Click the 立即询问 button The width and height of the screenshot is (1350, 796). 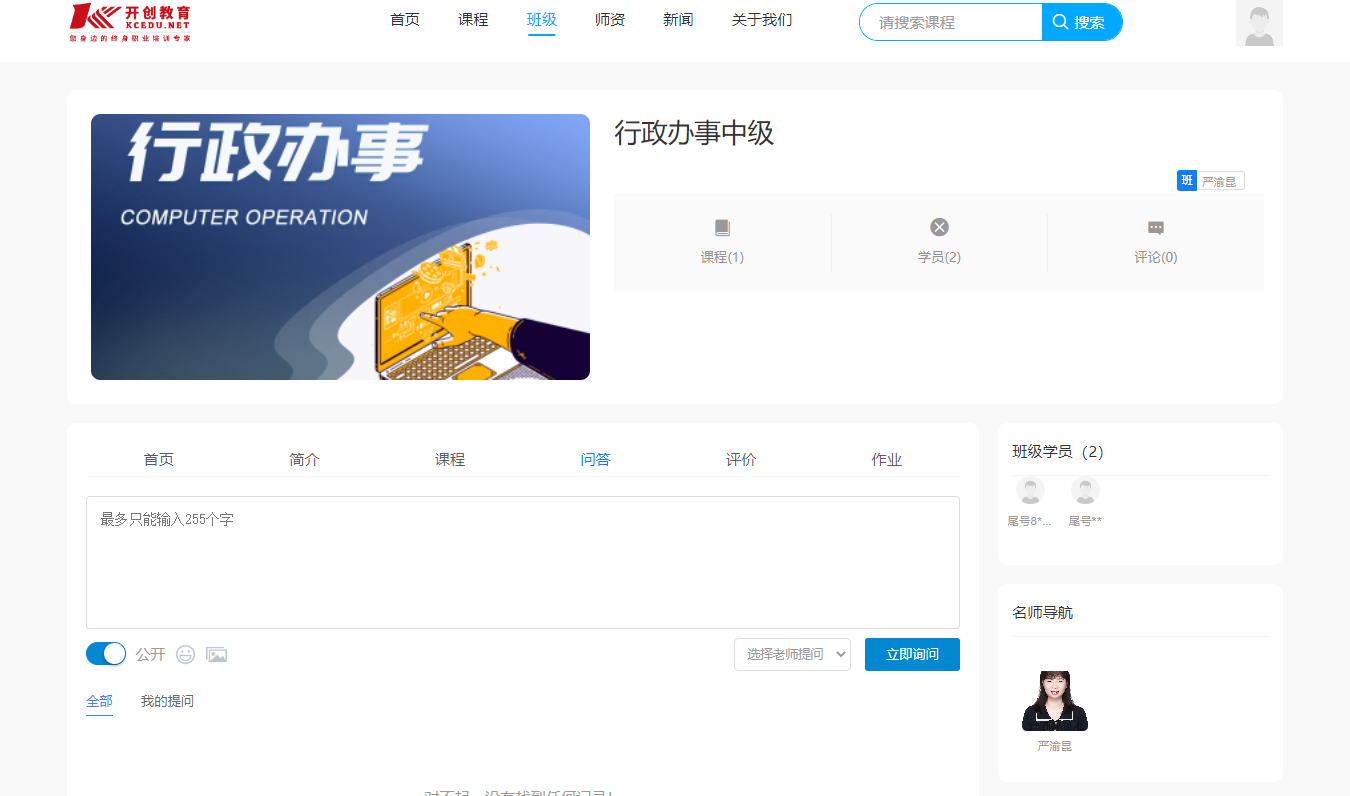pos(912,654)
